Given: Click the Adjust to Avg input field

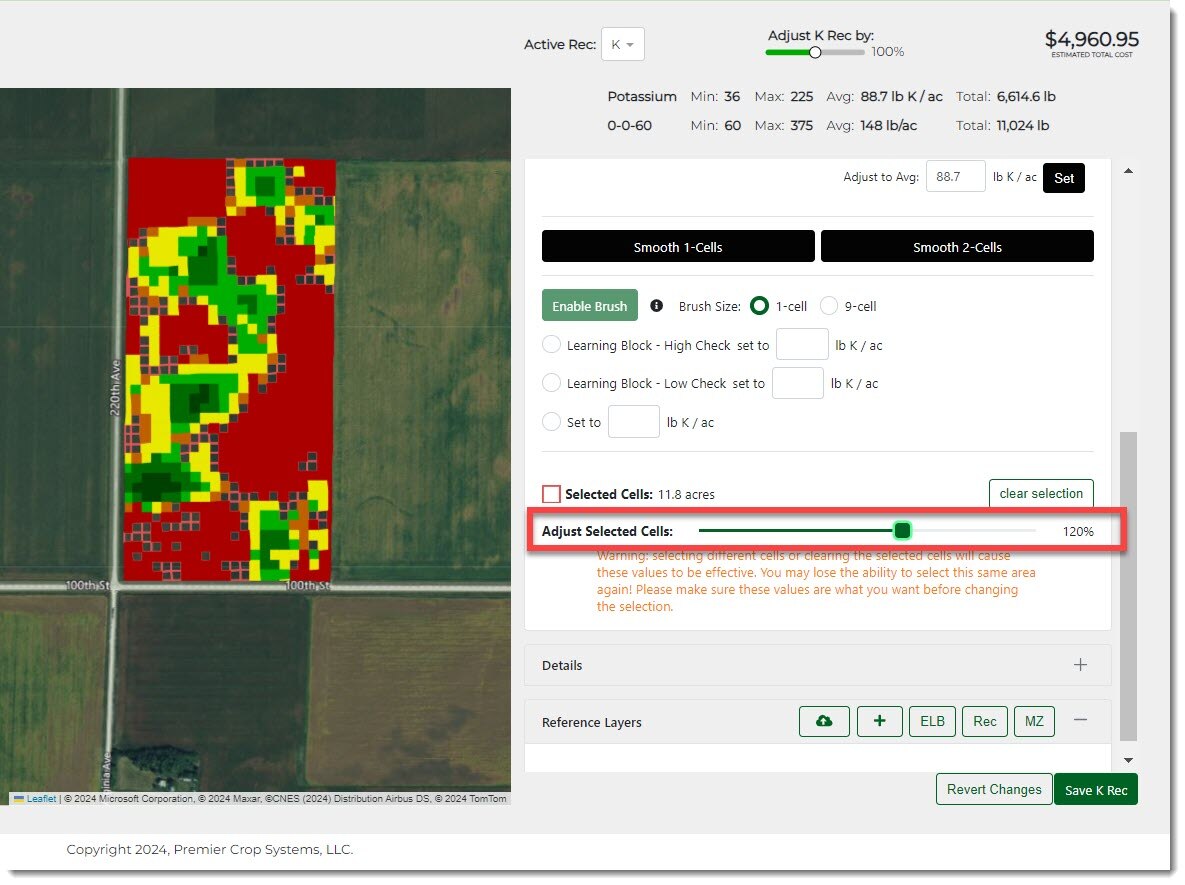Looking at the screenshot, I should pyautogui.click(x=955, y=177).
